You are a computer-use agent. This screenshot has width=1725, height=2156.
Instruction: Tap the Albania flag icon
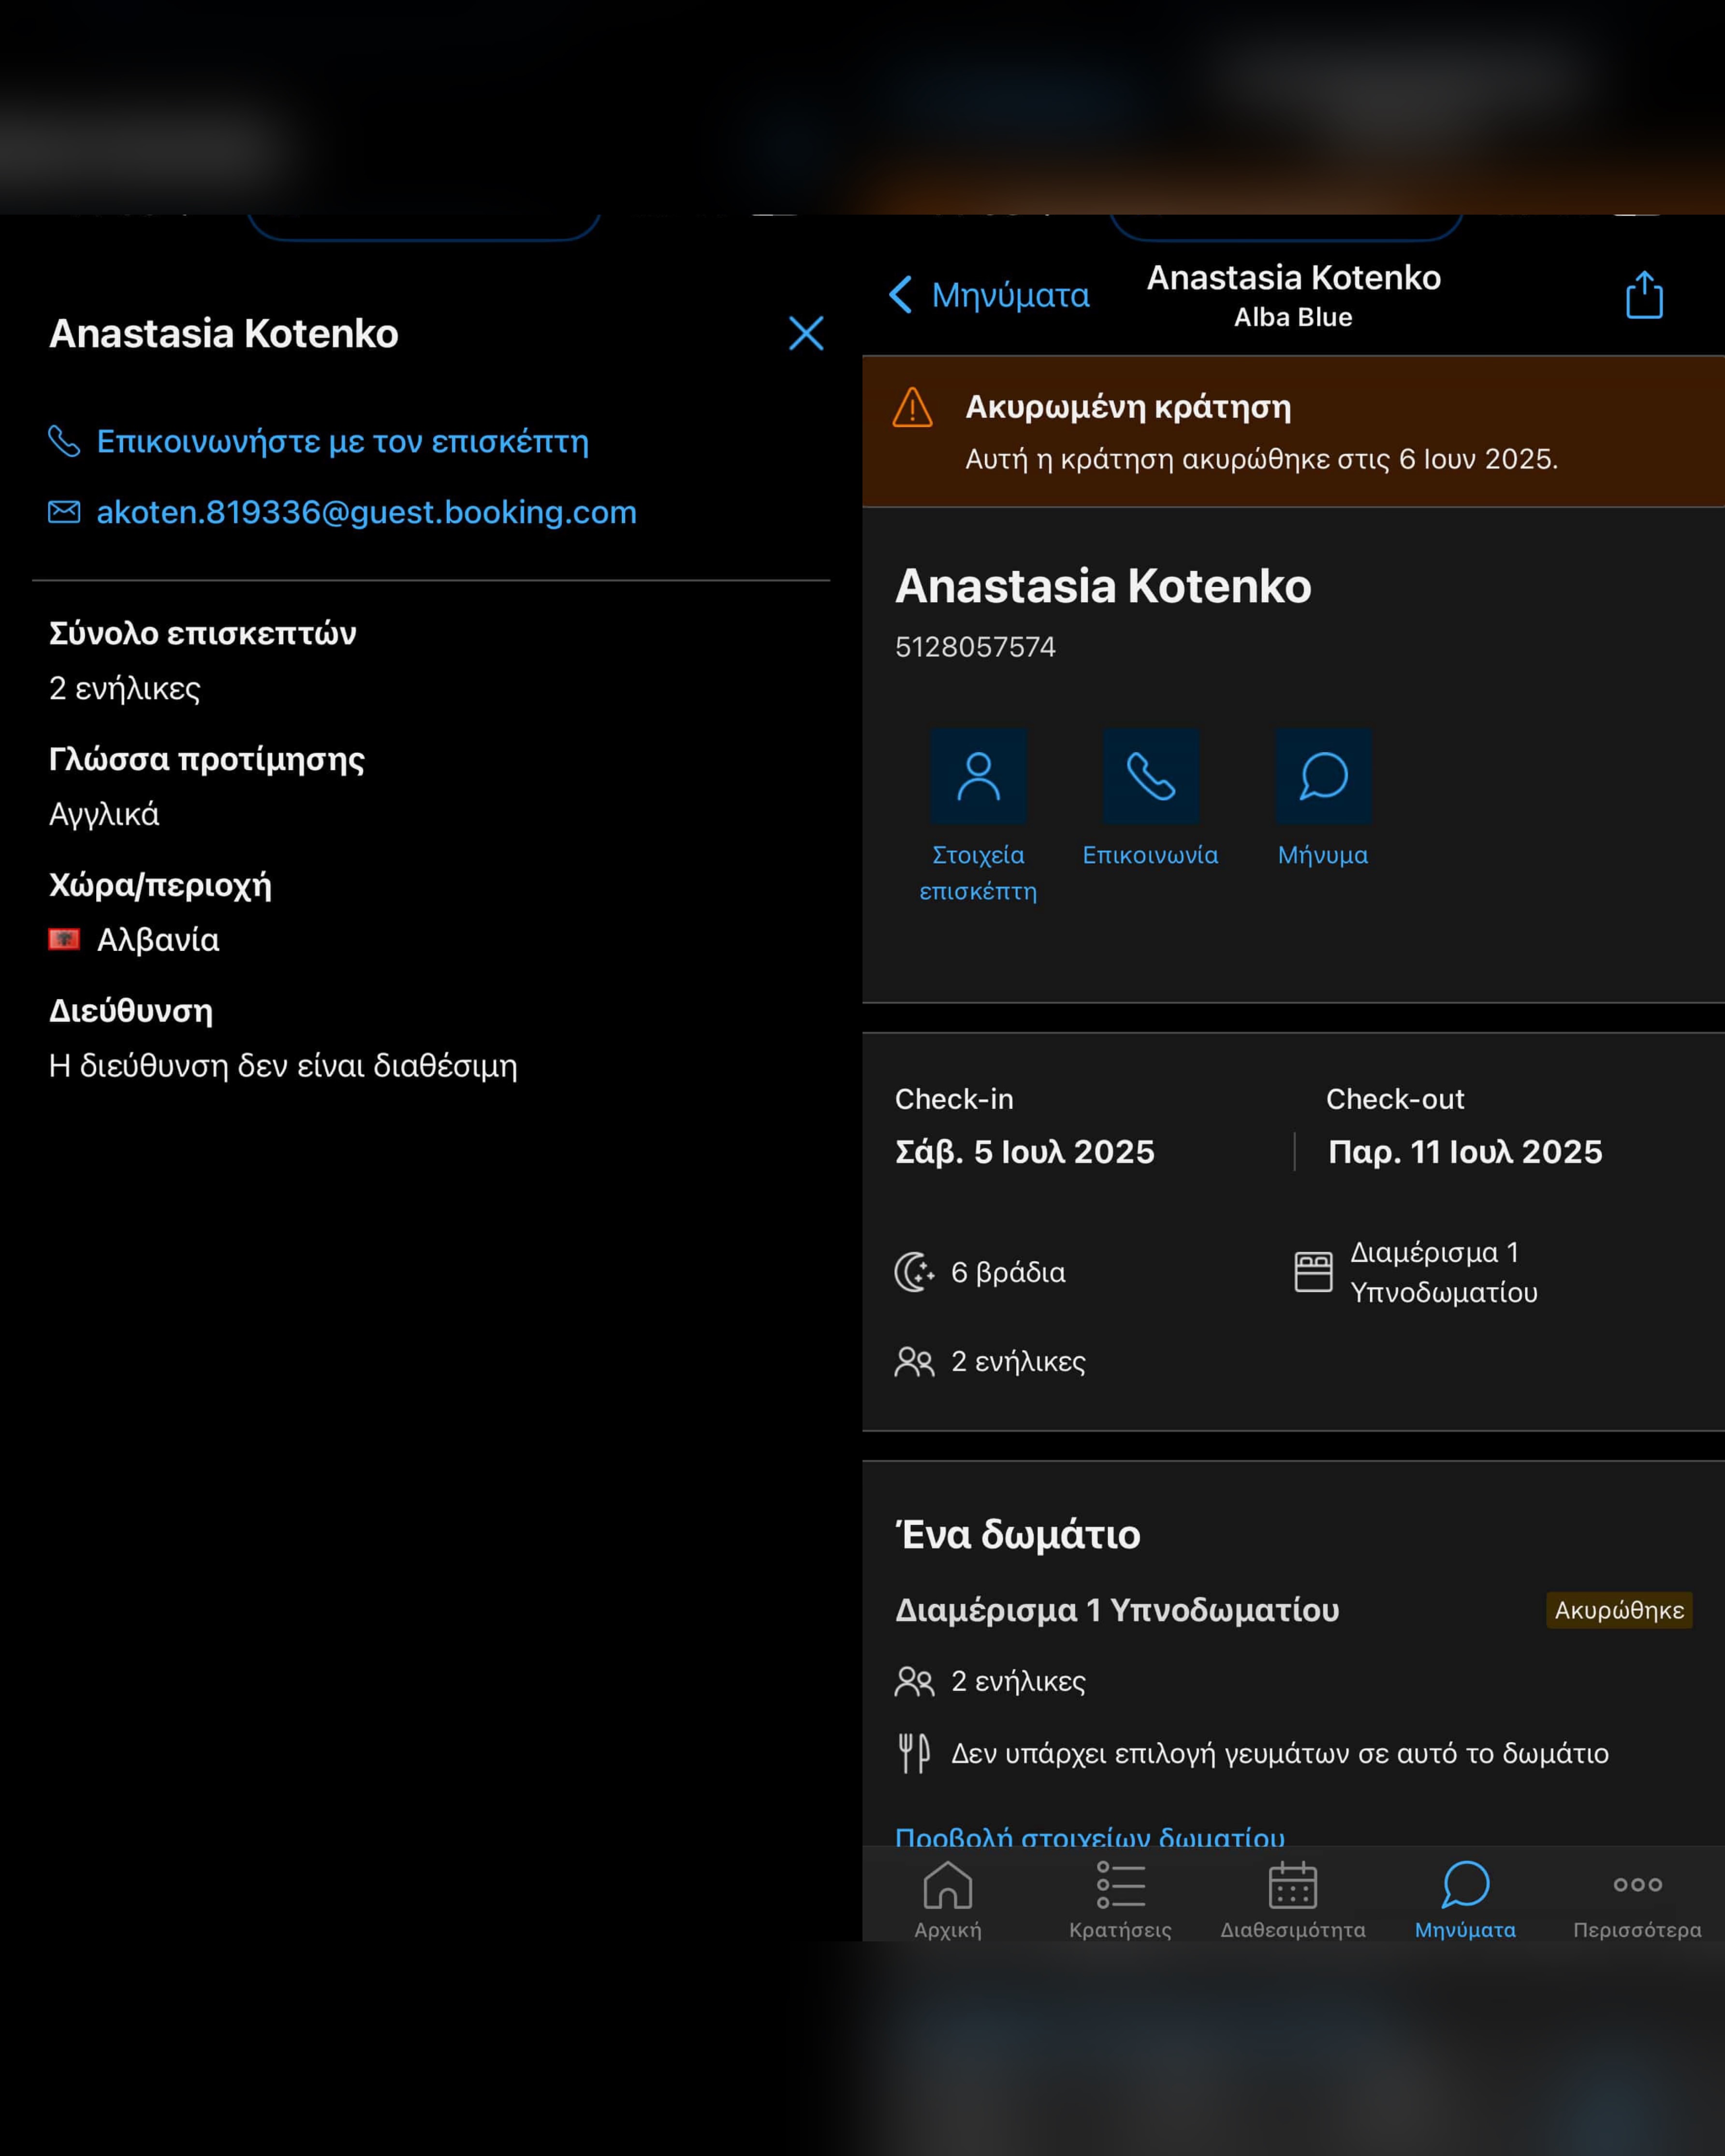point(64,939)
